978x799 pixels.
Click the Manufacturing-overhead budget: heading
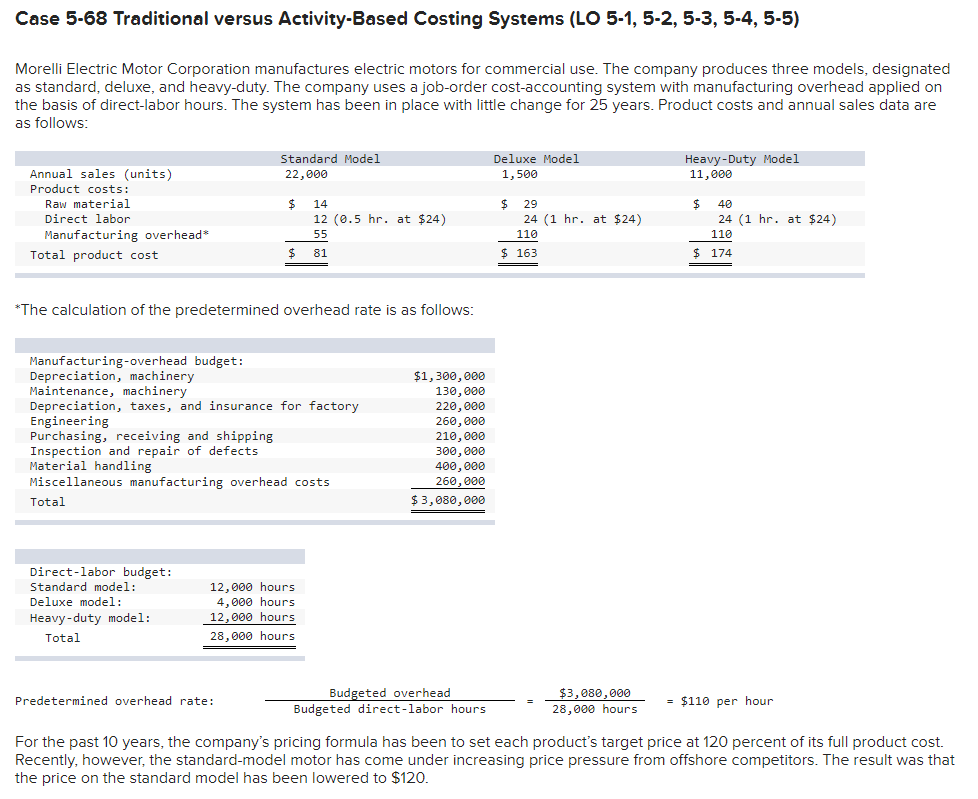pyautogui.click(x=137, y=361)
